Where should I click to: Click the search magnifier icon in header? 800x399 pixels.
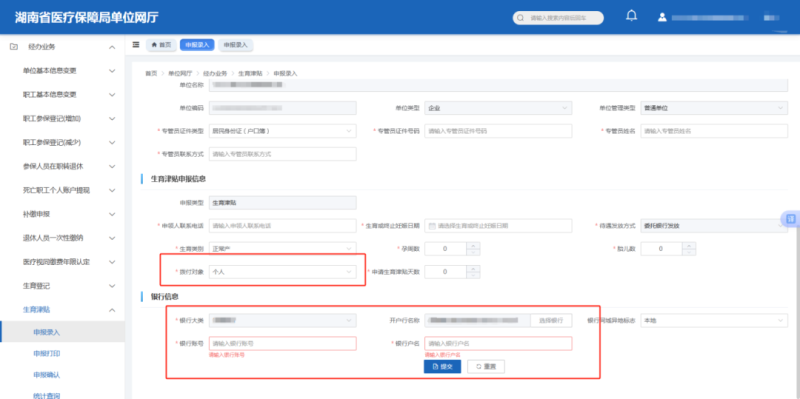click(520, 18)
